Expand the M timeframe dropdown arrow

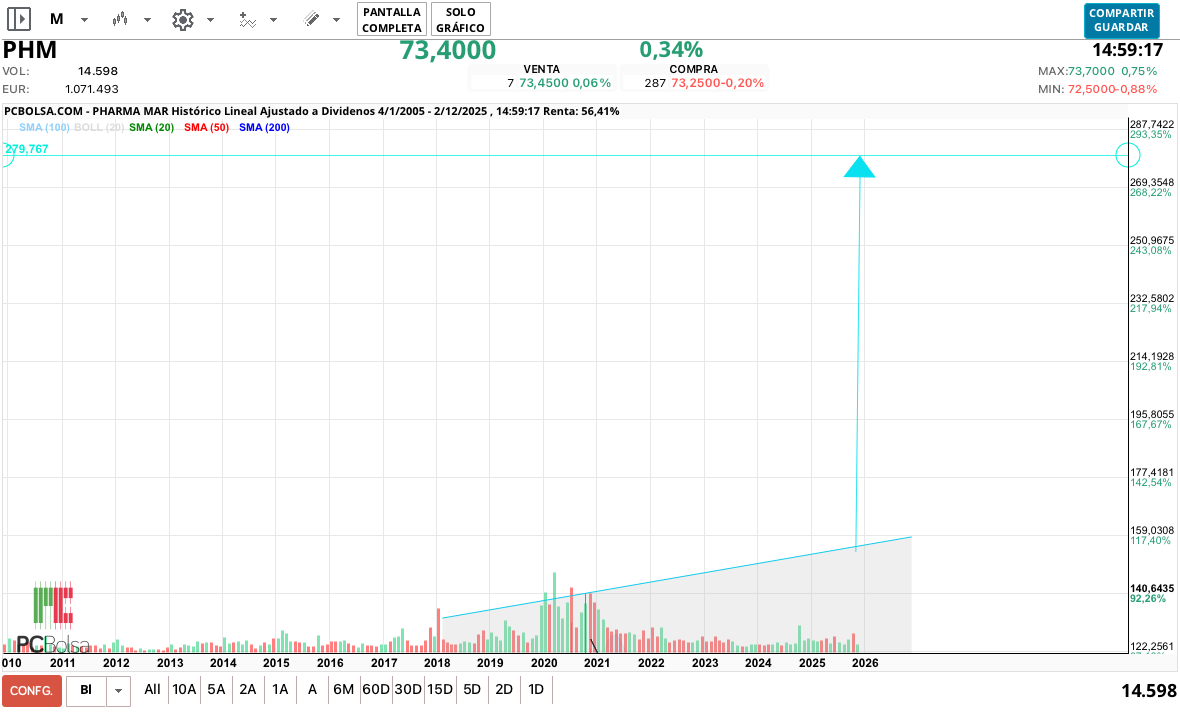point(84,20)
